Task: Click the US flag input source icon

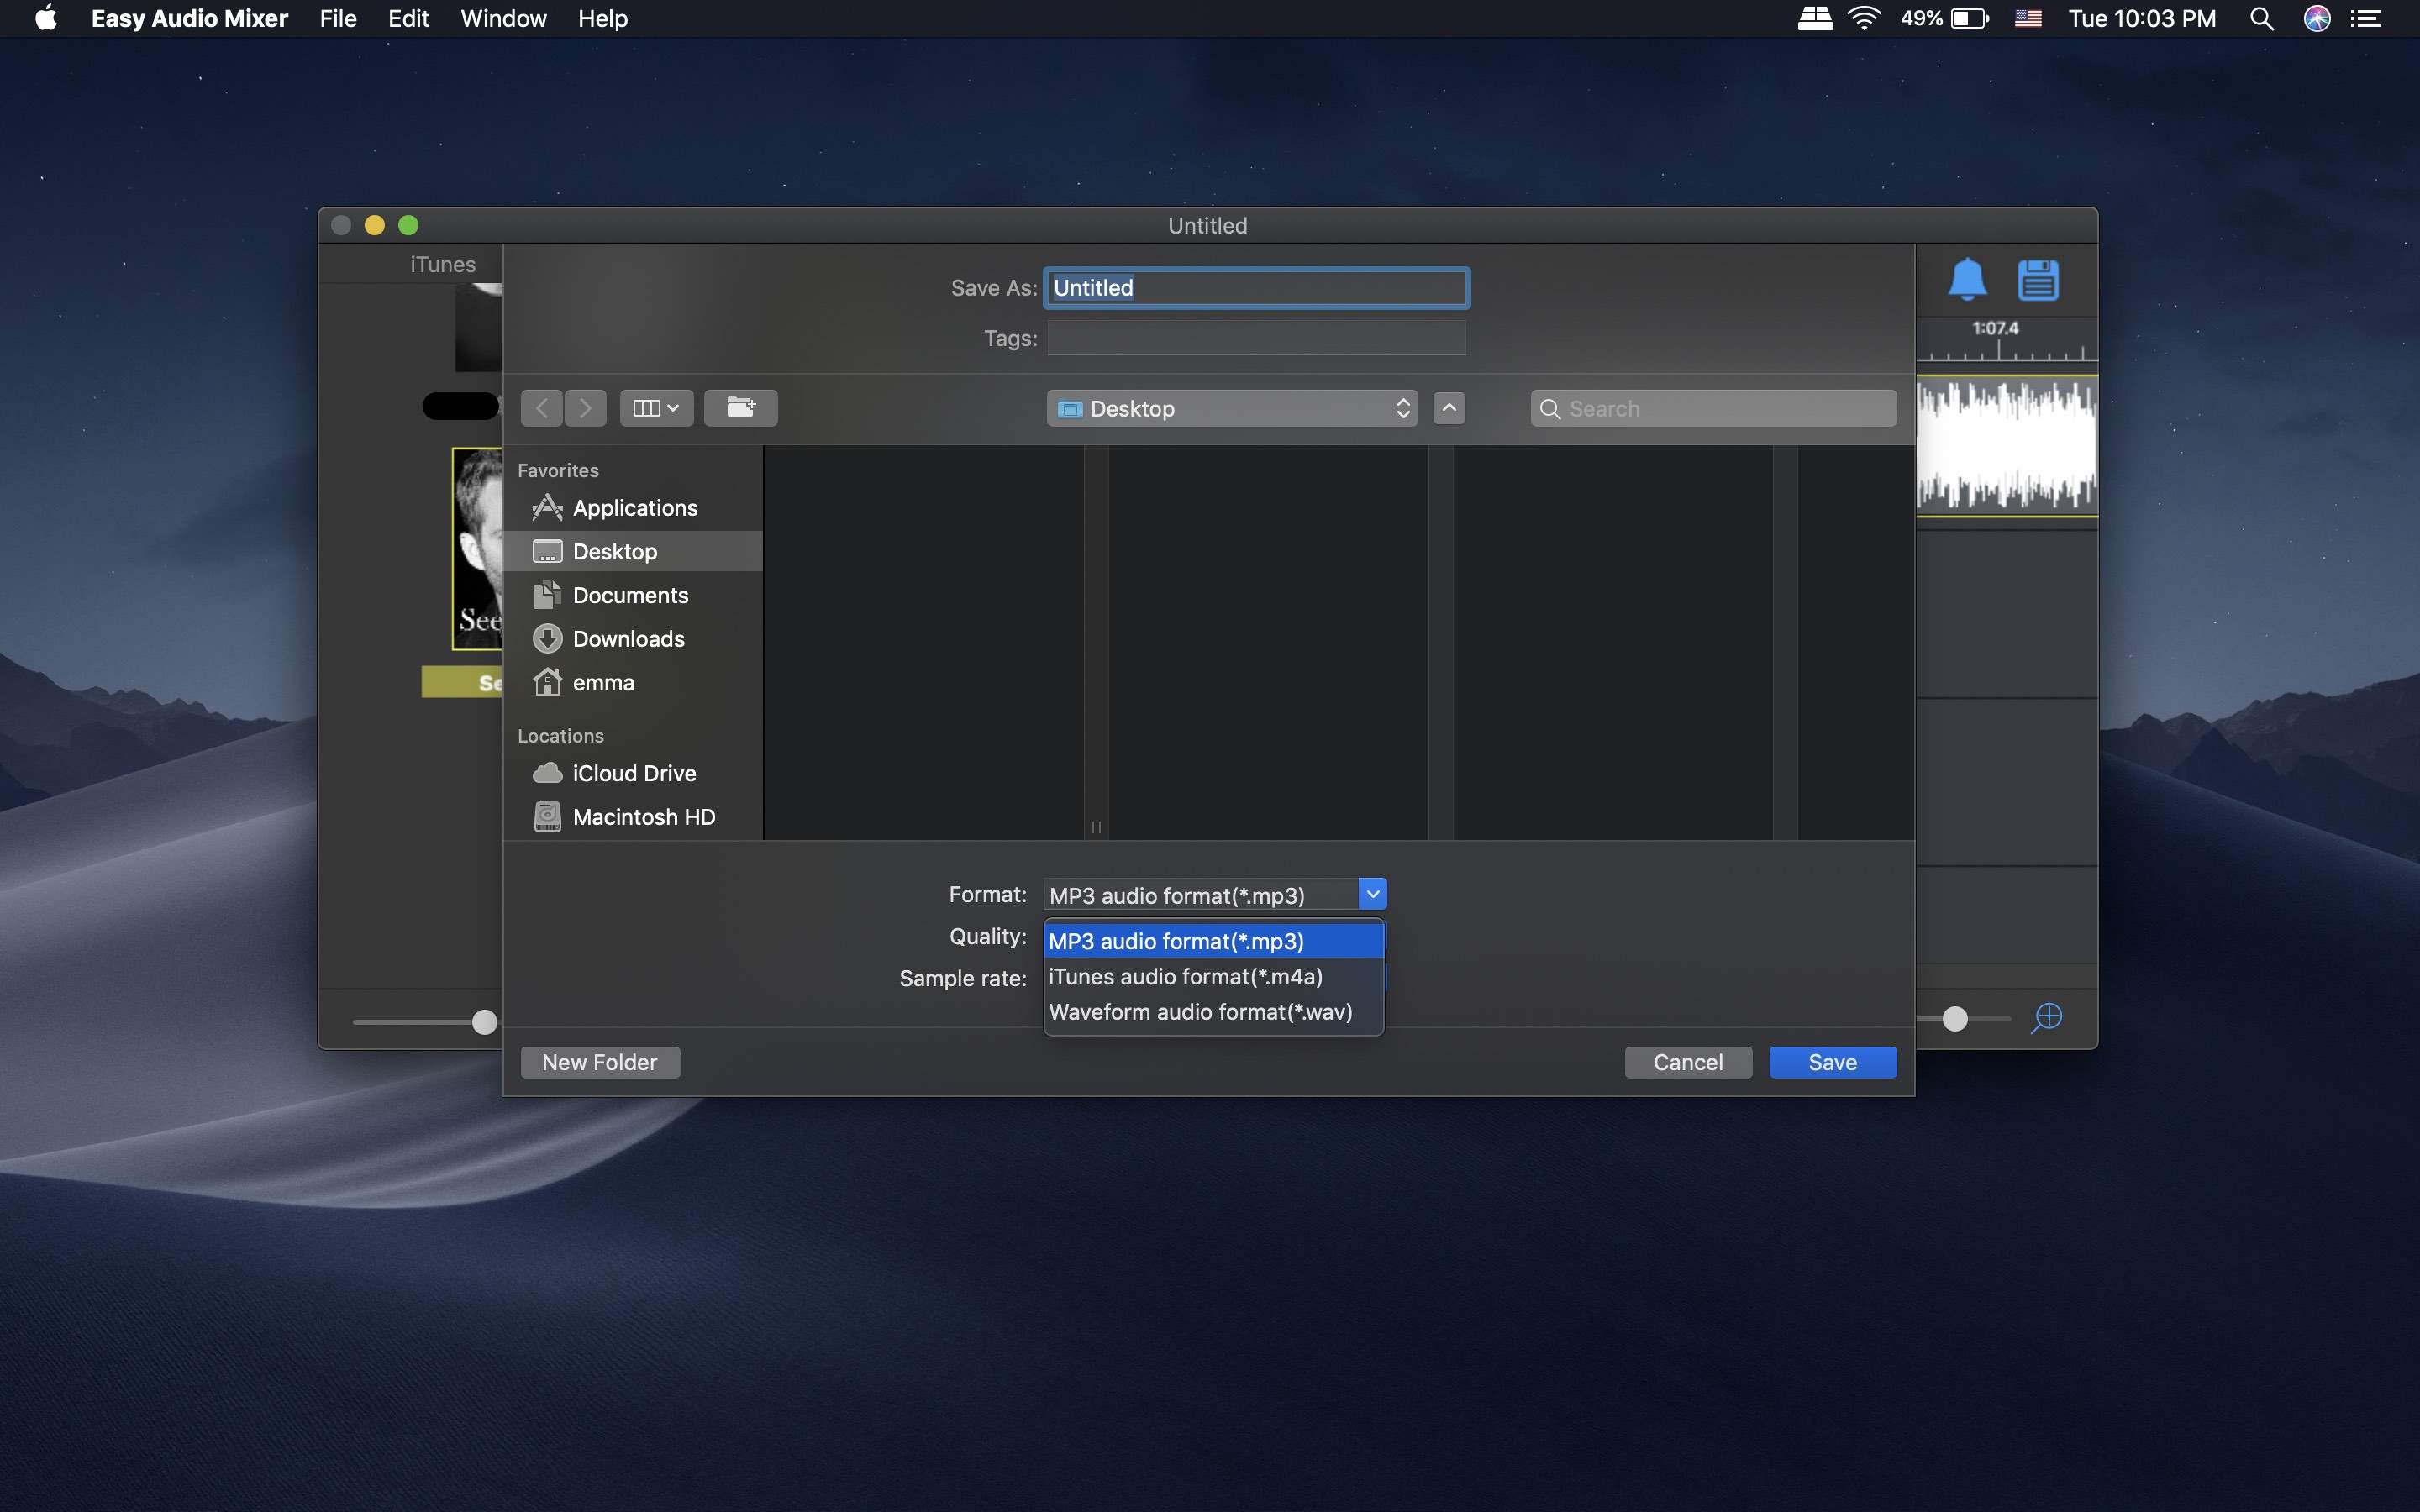Action: click(x=2028, y=18)
